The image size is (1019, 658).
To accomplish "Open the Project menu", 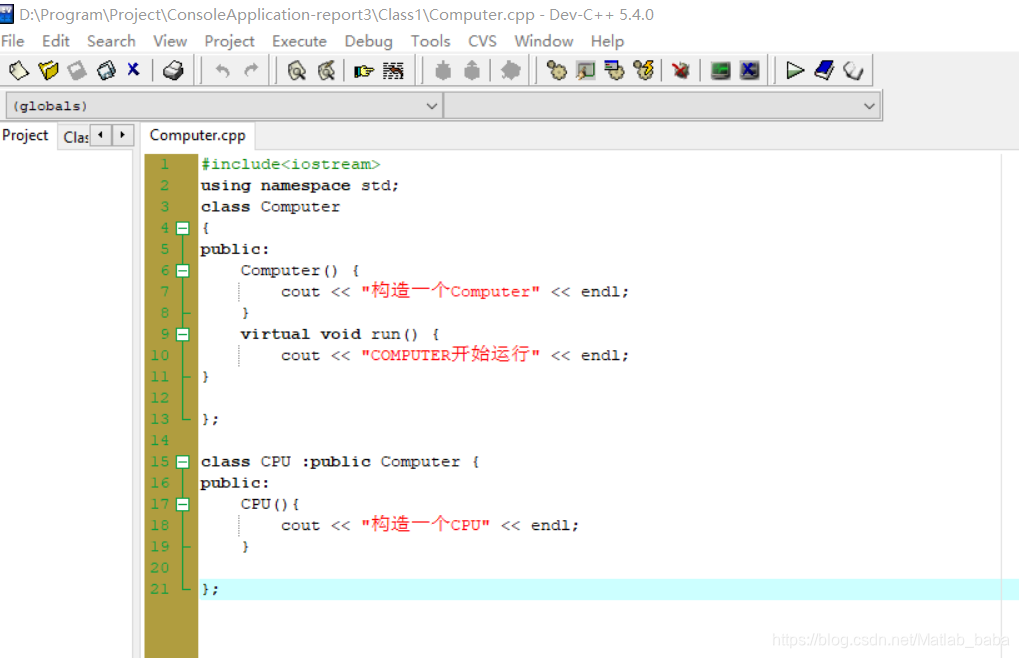I will pyautogui.click(x=229, y=41).
